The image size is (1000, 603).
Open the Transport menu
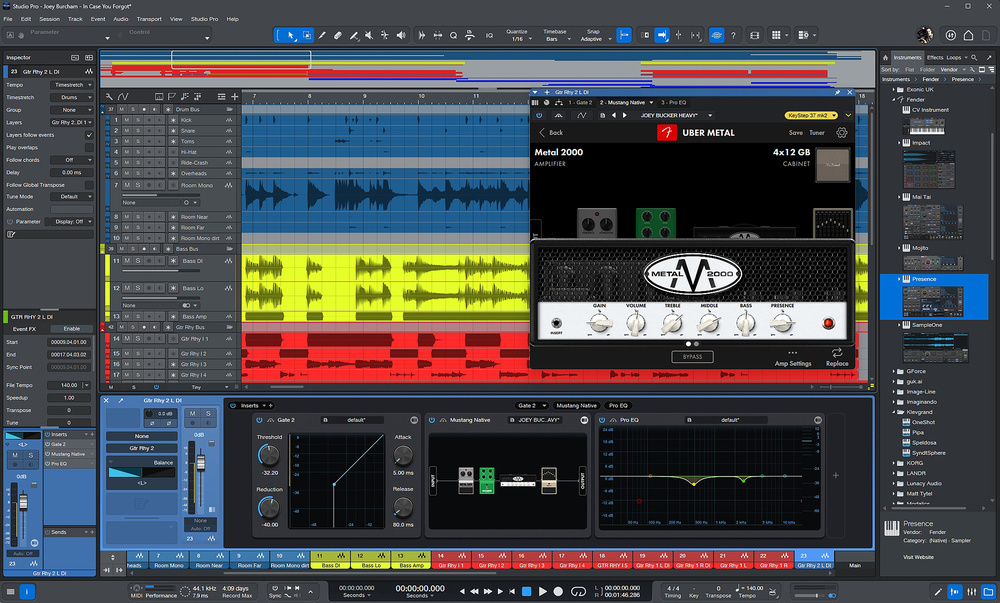pos(149,19)
